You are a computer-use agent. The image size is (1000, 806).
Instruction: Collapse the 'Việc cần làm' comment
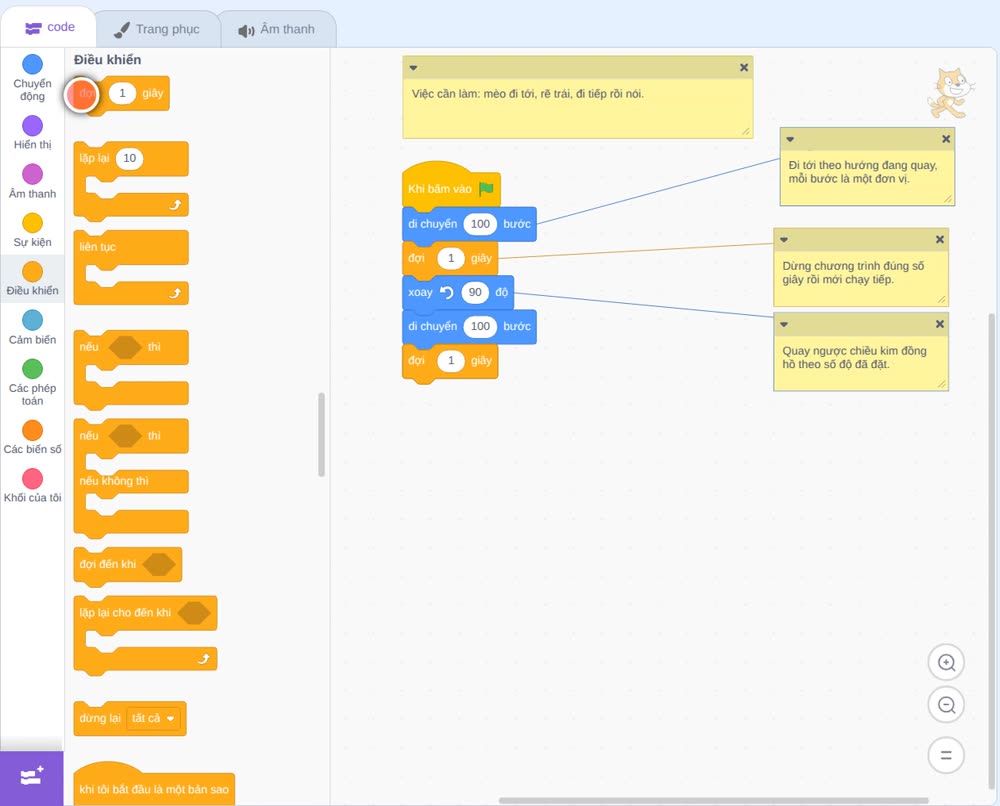(x=413, y=68)
